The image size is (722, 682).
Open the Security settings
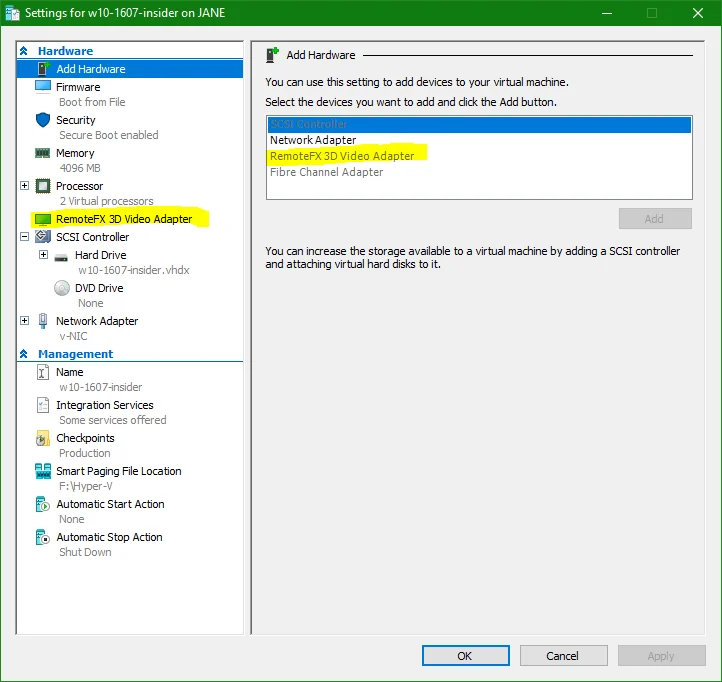click(76, 120)
